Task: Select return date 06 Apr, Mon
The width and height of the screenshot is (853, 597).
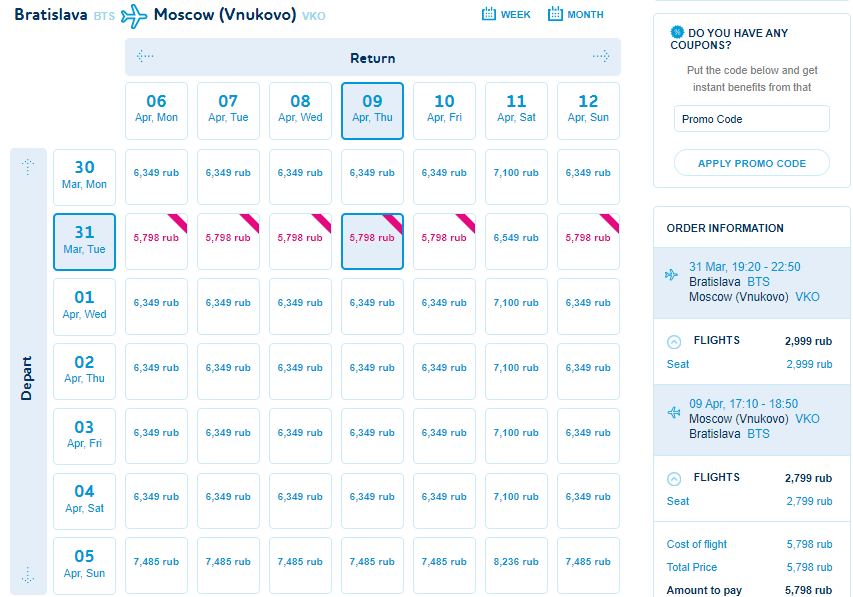Action: (156, 111)
